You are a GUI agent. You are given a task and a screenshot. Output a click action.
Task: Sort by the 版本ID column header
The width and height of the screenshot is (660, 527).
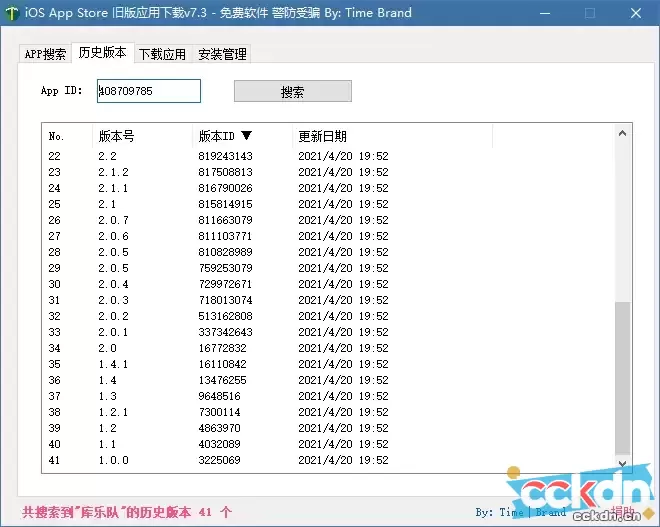242,136
